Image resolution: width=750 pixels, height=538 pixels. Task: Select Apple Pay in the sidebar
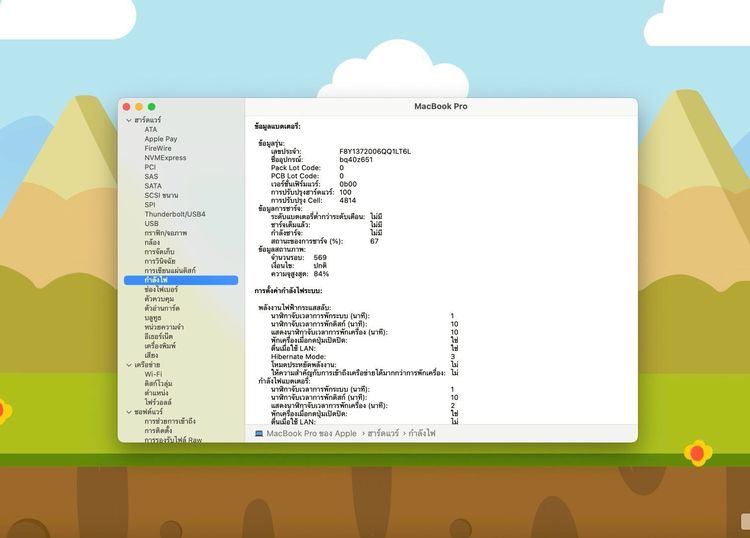(160, 139)
